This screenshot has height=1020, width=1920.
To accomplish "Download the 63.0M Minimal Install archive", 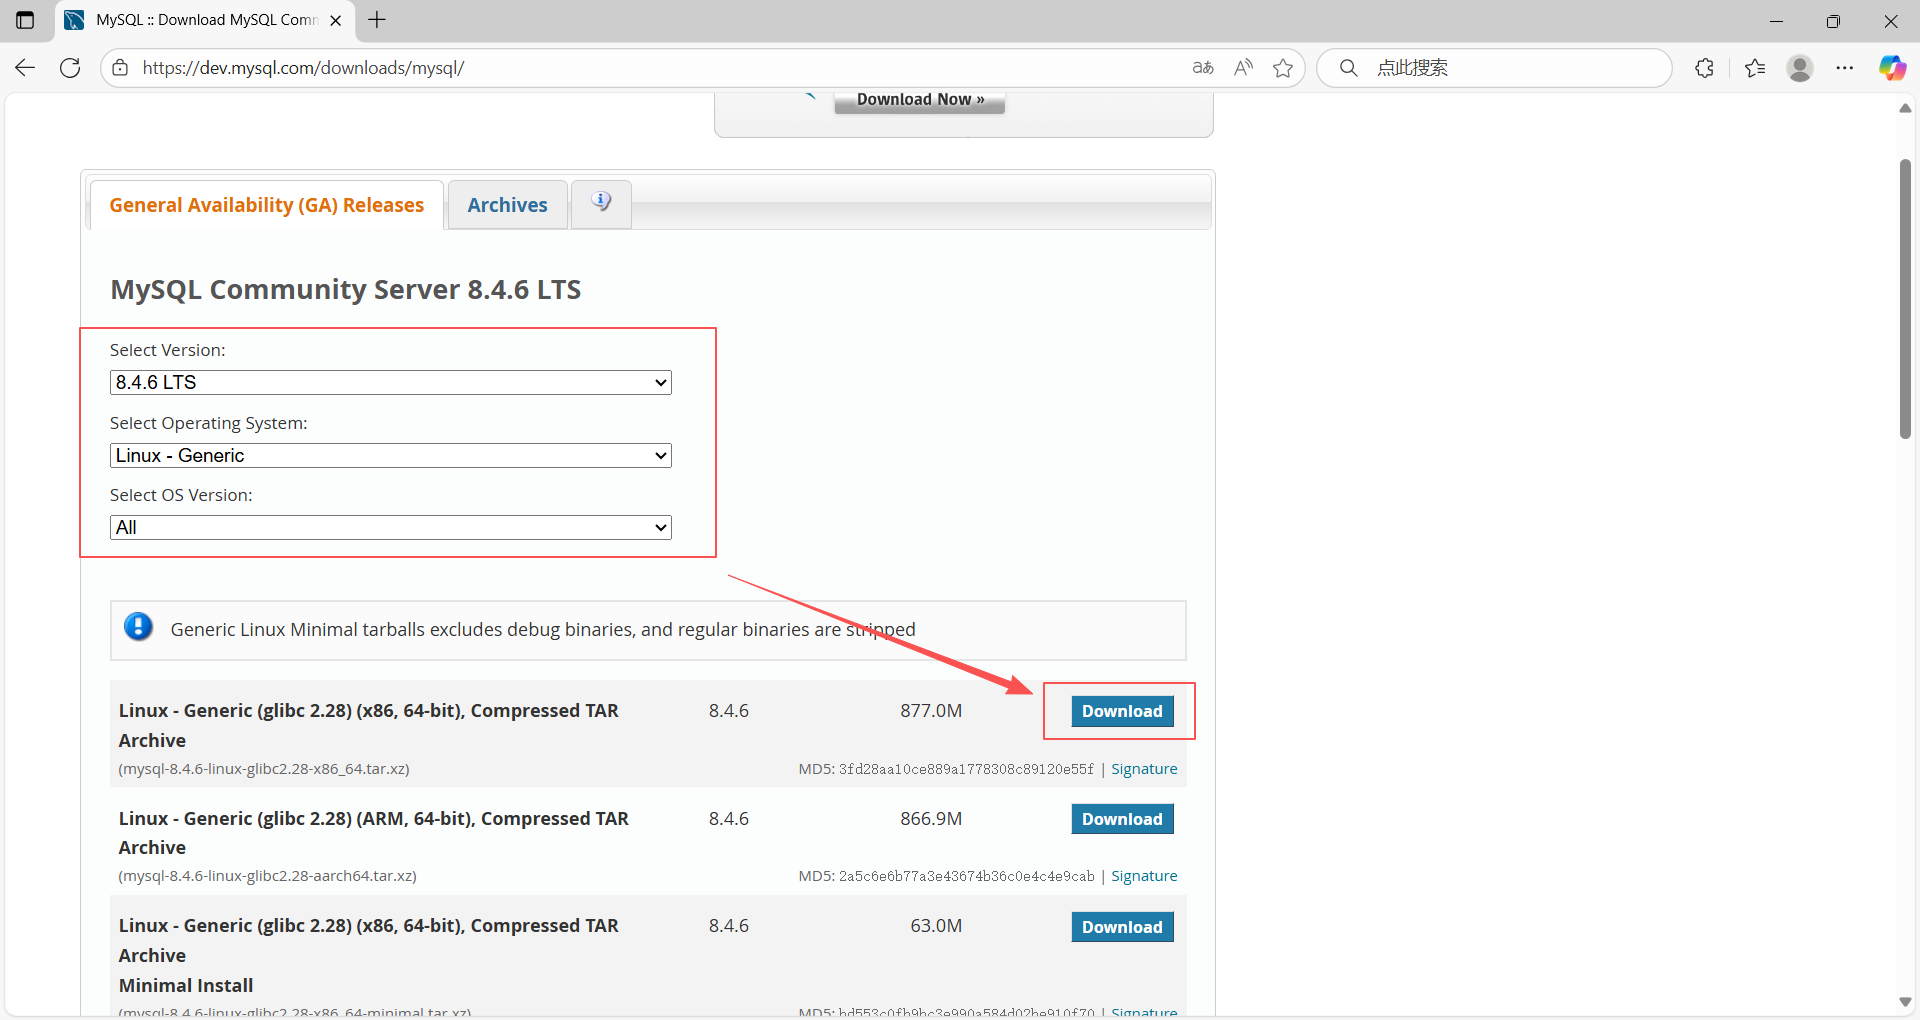I will 1122,927.
